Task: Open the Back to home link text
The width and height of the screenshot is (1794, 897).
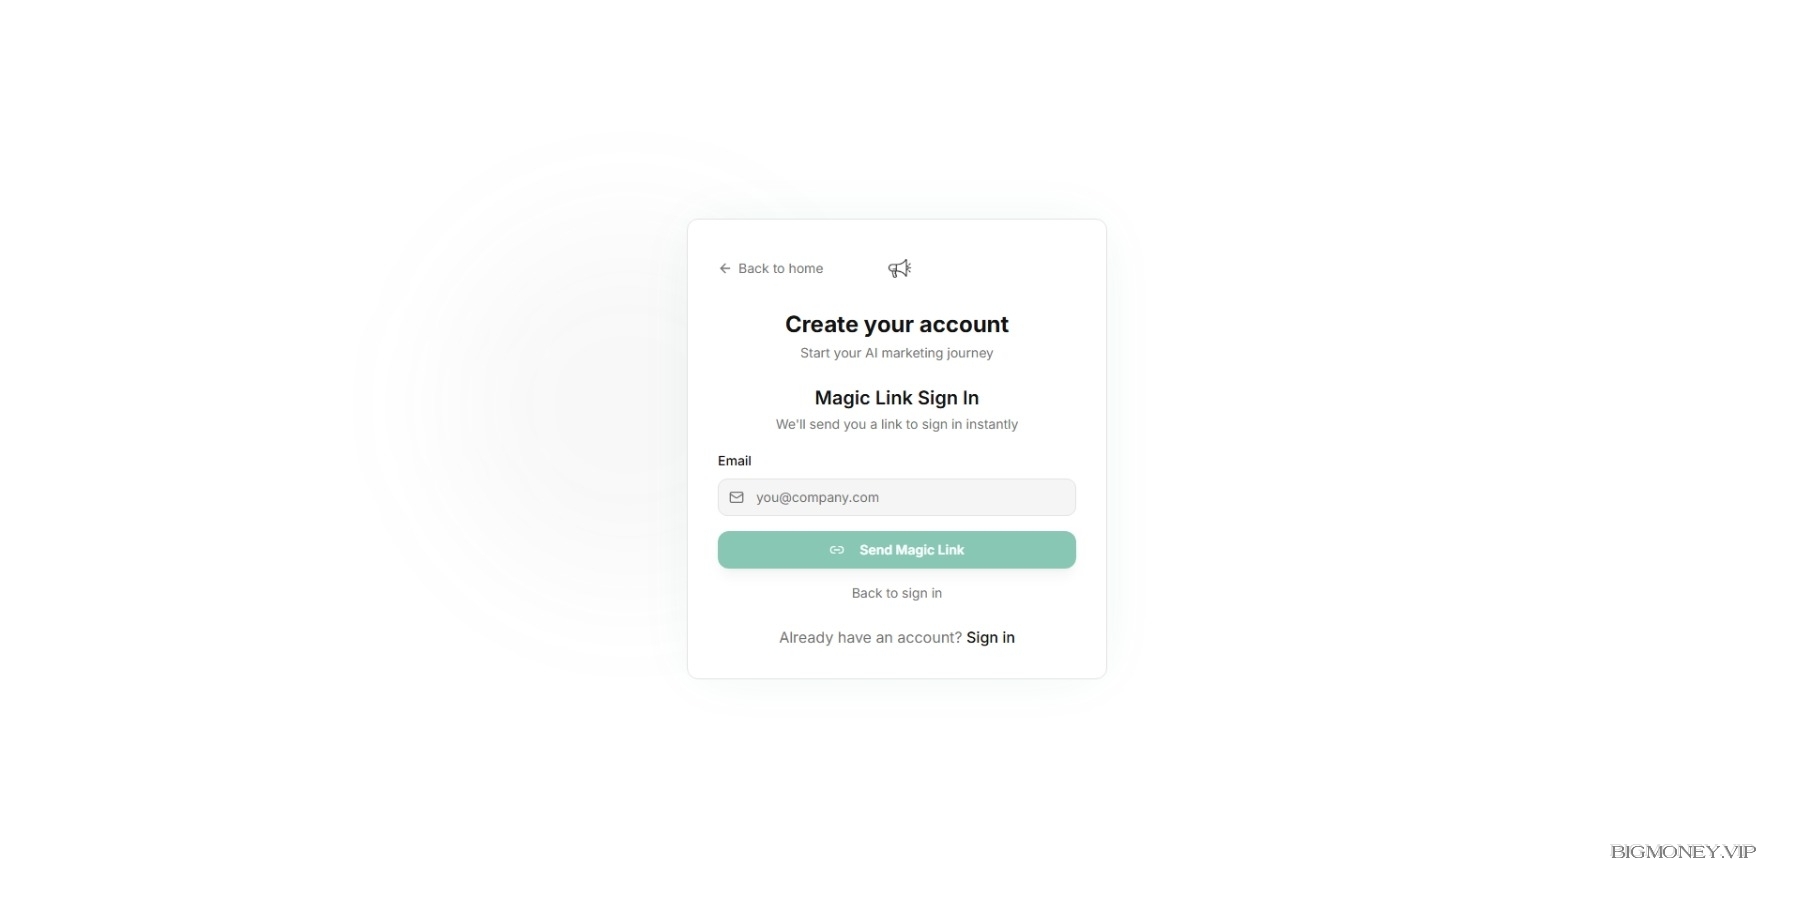Action: [x=780, y=268]
